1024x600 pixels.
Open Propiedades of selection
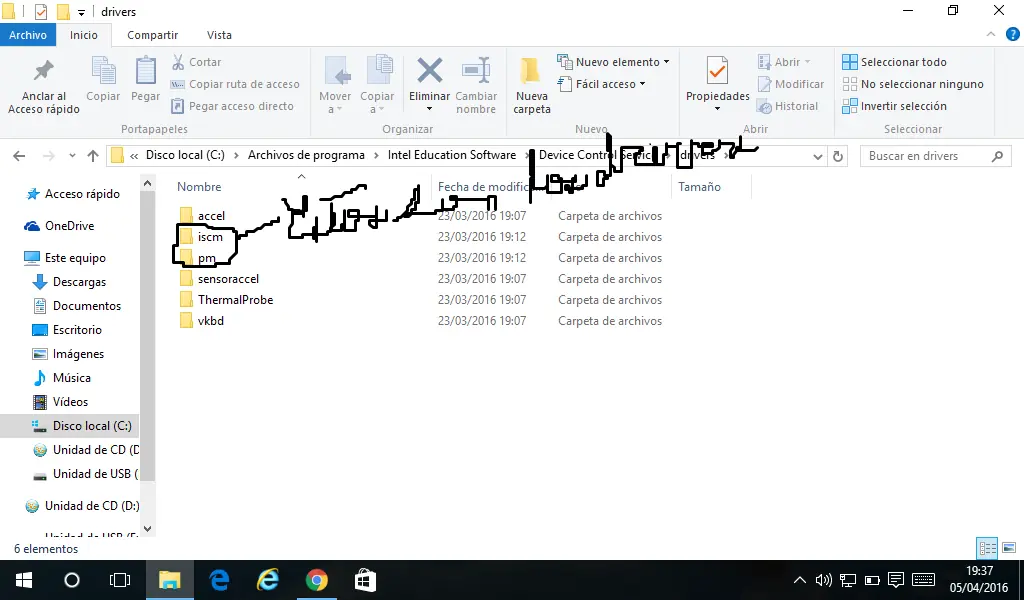click(718, 84)
